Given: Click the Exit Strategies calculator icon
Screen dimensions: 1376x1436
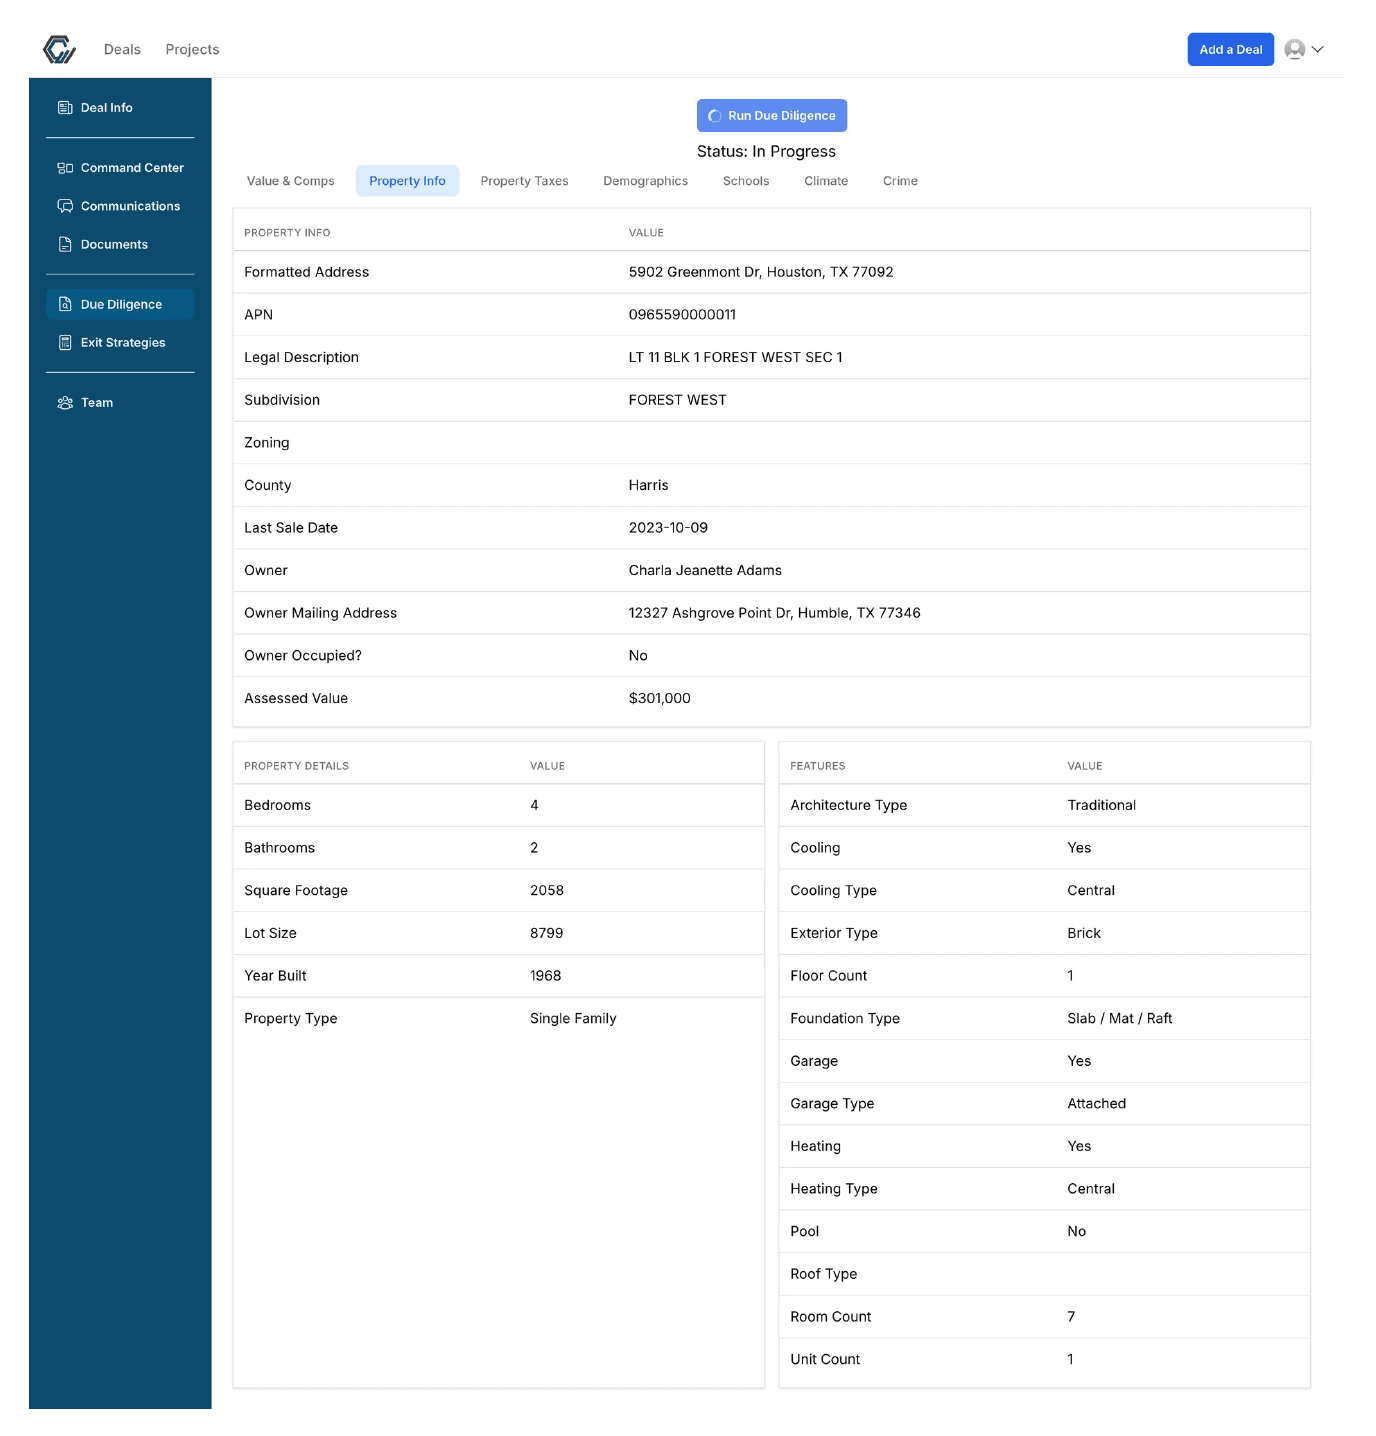Looking at the screenshot, I should pos(65,342).
